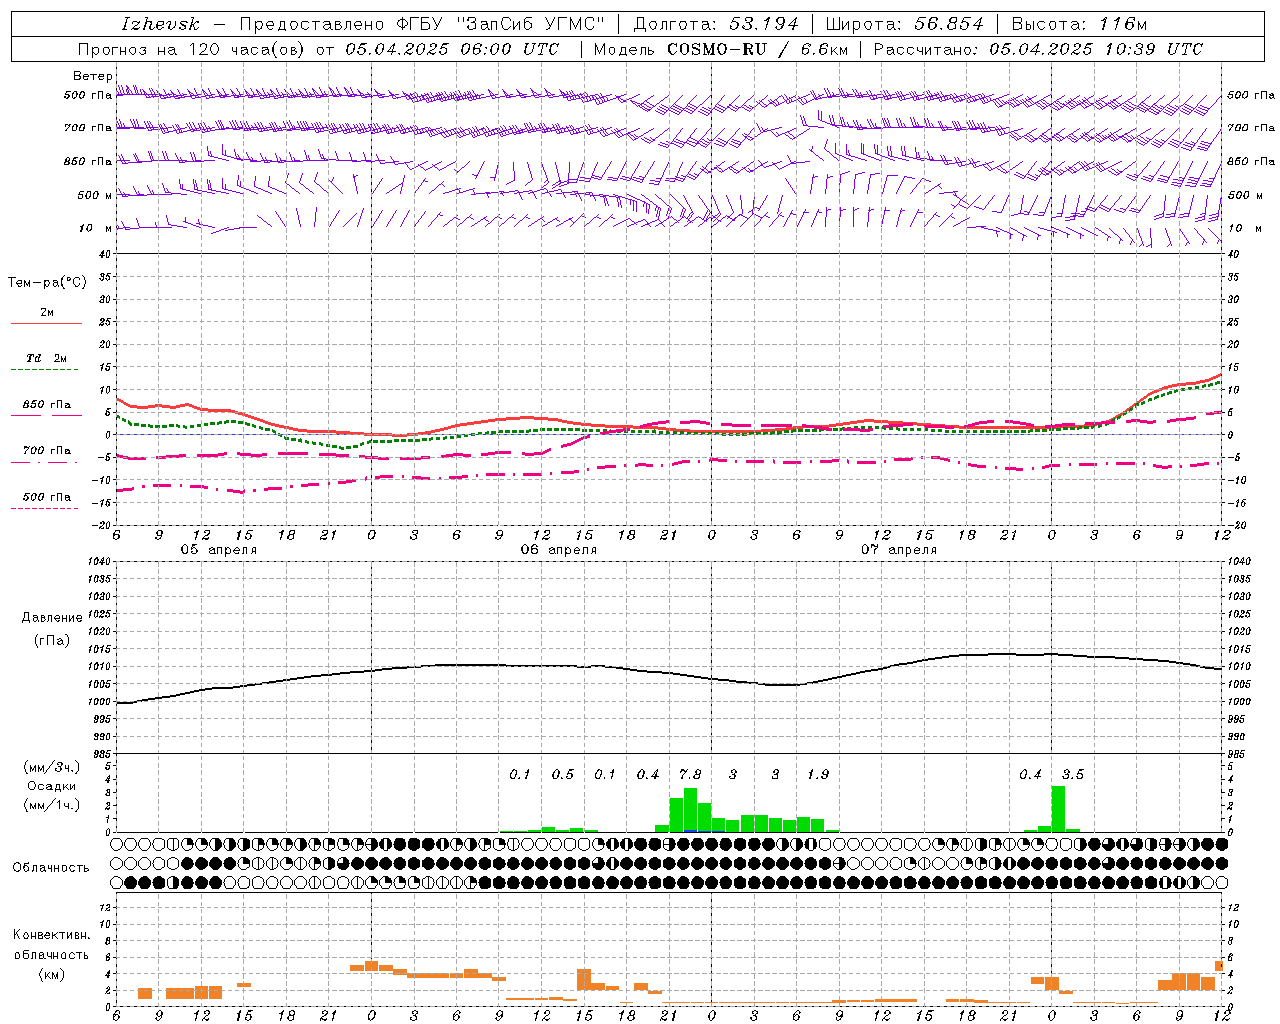Click the tall green bar under 3.5 total
1280x1024 pixels.
[x=1058, y=809]
